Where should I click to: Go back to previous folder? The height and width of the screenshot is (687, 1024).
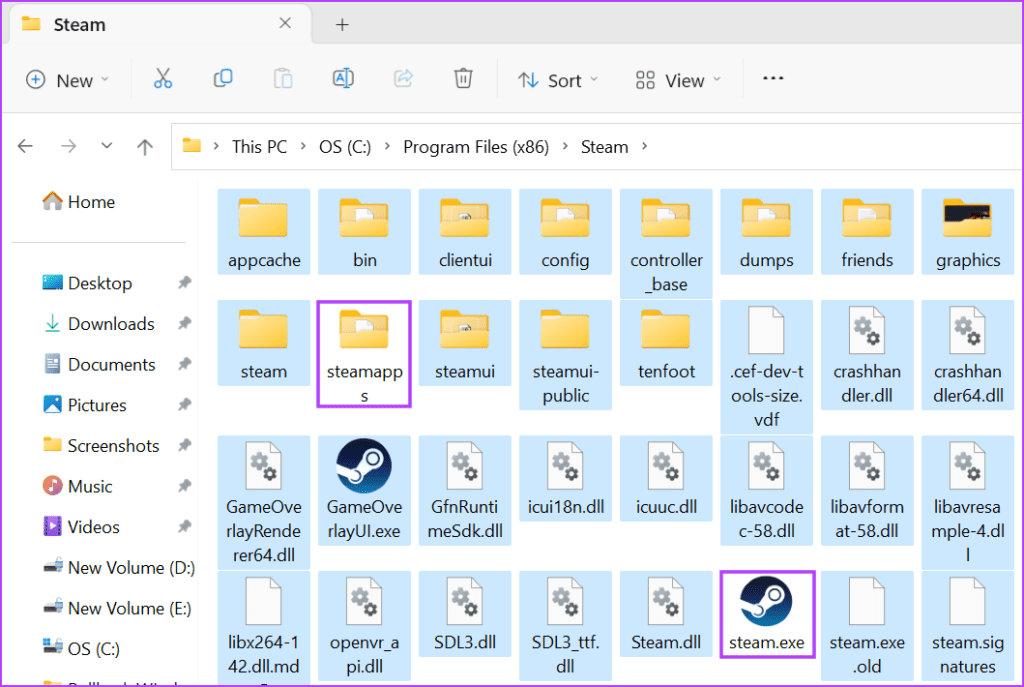[25, 146]
